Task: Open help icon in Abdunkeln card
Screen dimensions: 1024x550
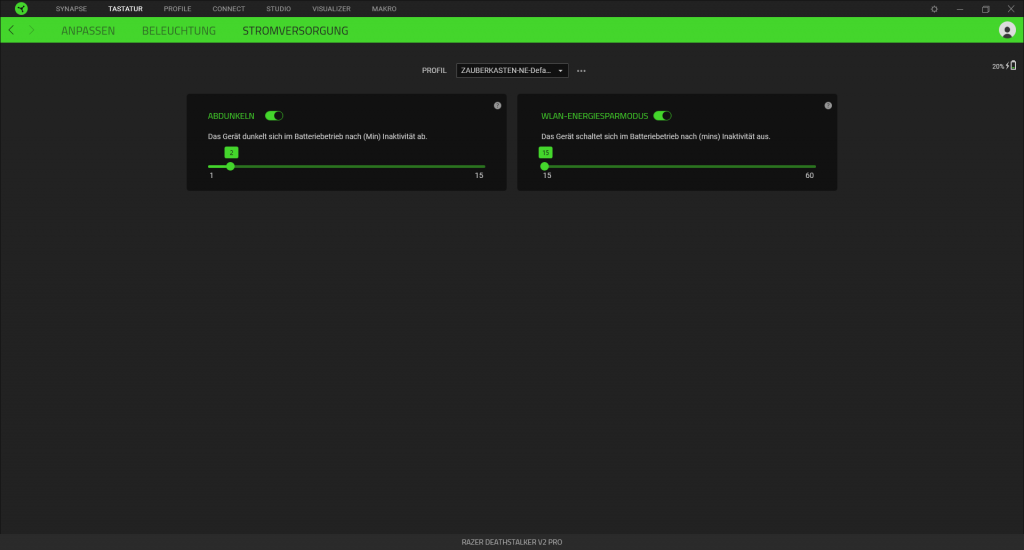Action: pos(498,105)
